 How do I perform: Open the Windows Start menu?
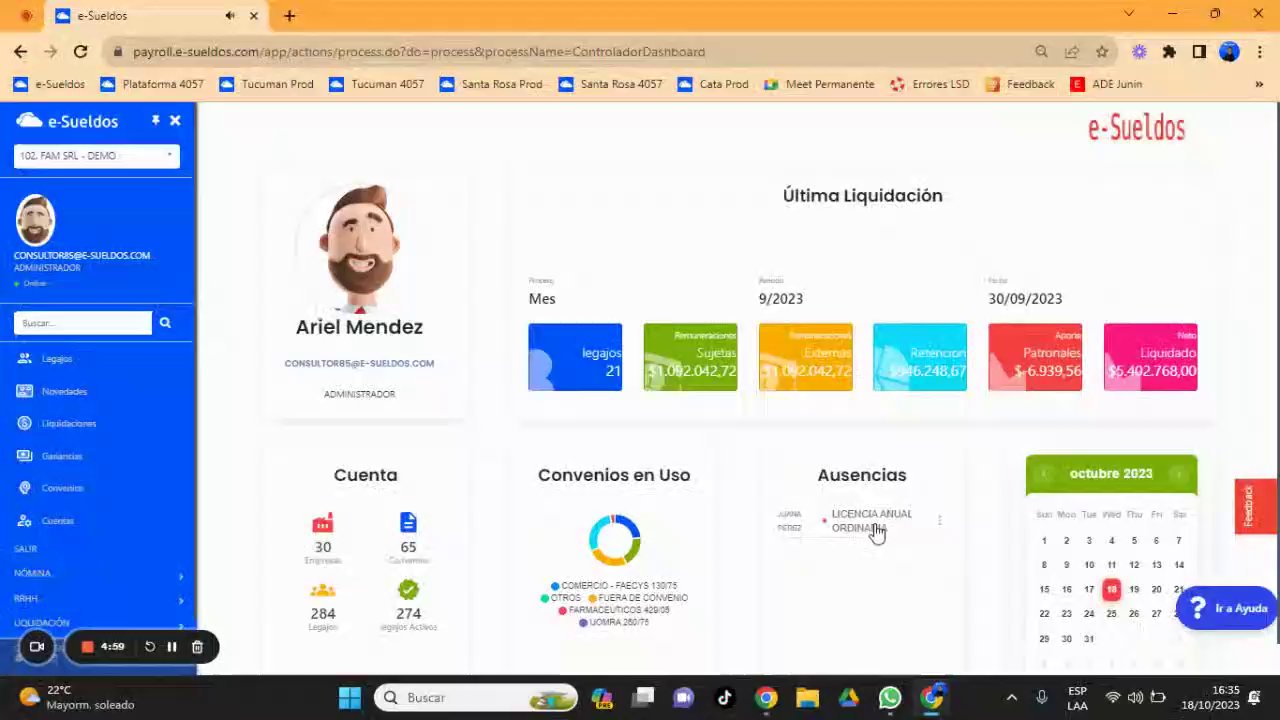(x=349, y=698)
